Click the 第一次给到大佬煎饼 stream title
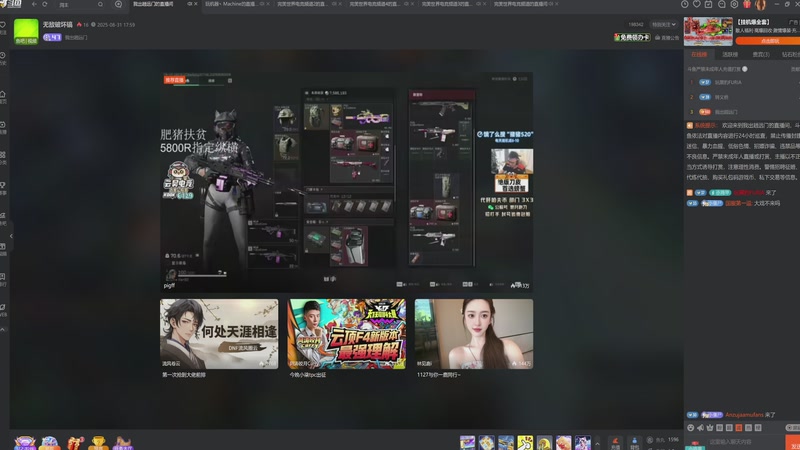Image resolution: width=800 pixels, height=450 pixels. click(x=184, y=375)
